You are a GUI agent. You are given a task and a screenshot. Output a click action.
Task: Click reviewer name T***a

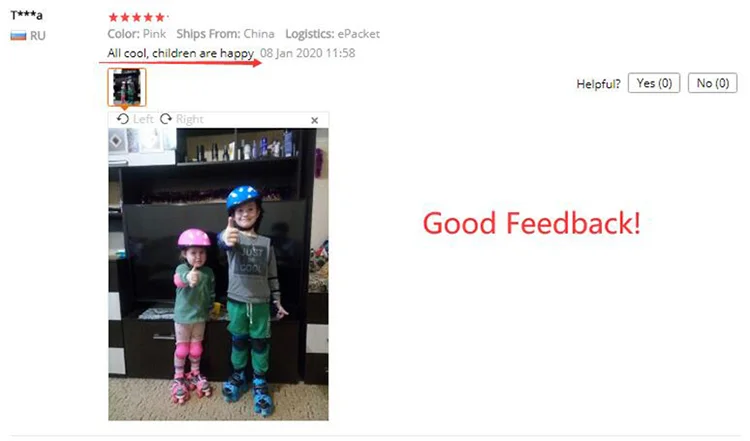coord(26,15)
